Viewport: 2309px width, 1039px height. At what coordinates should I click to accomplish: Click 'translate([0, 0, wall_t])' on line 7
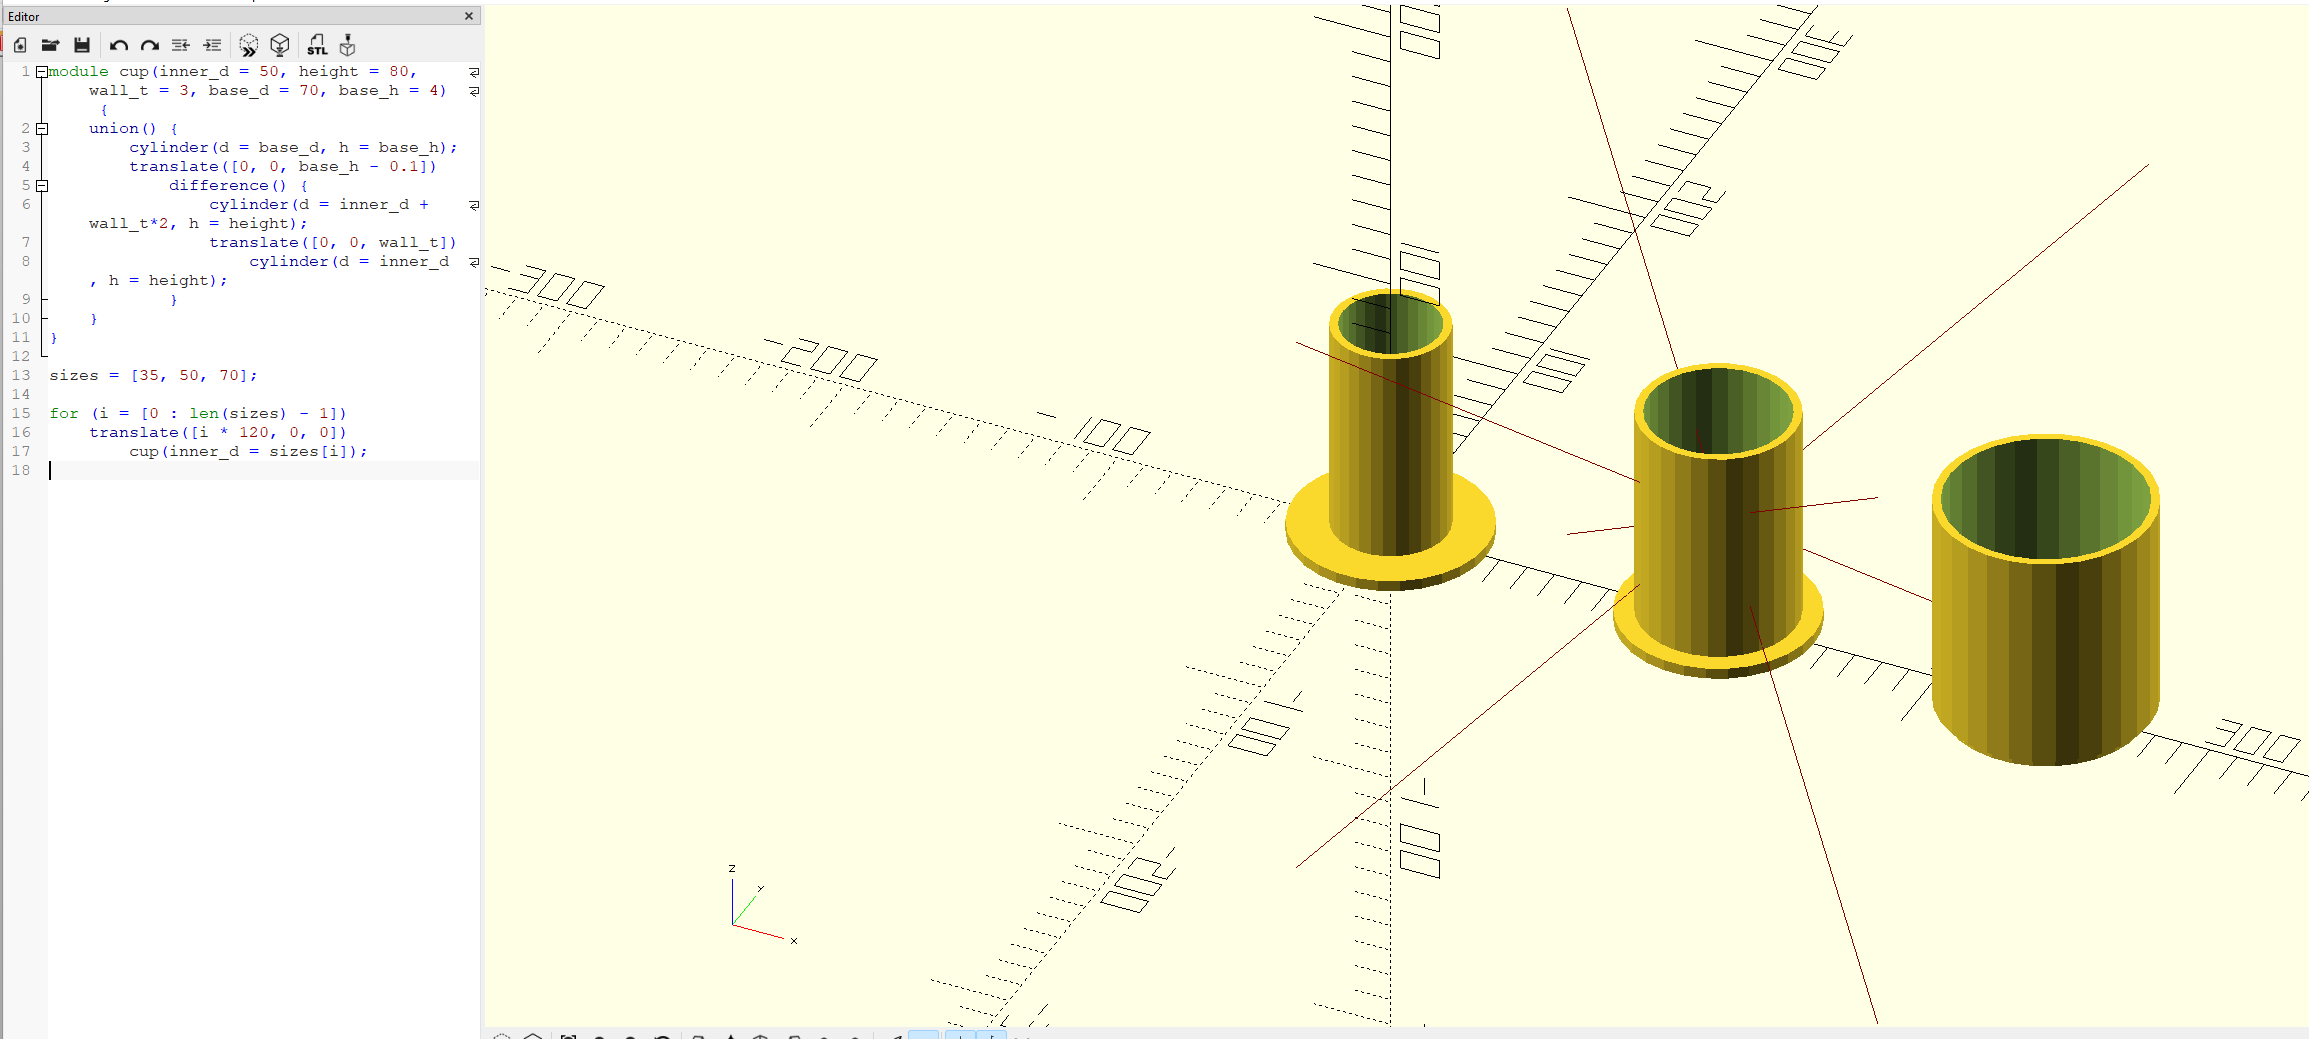pos(333,242)
